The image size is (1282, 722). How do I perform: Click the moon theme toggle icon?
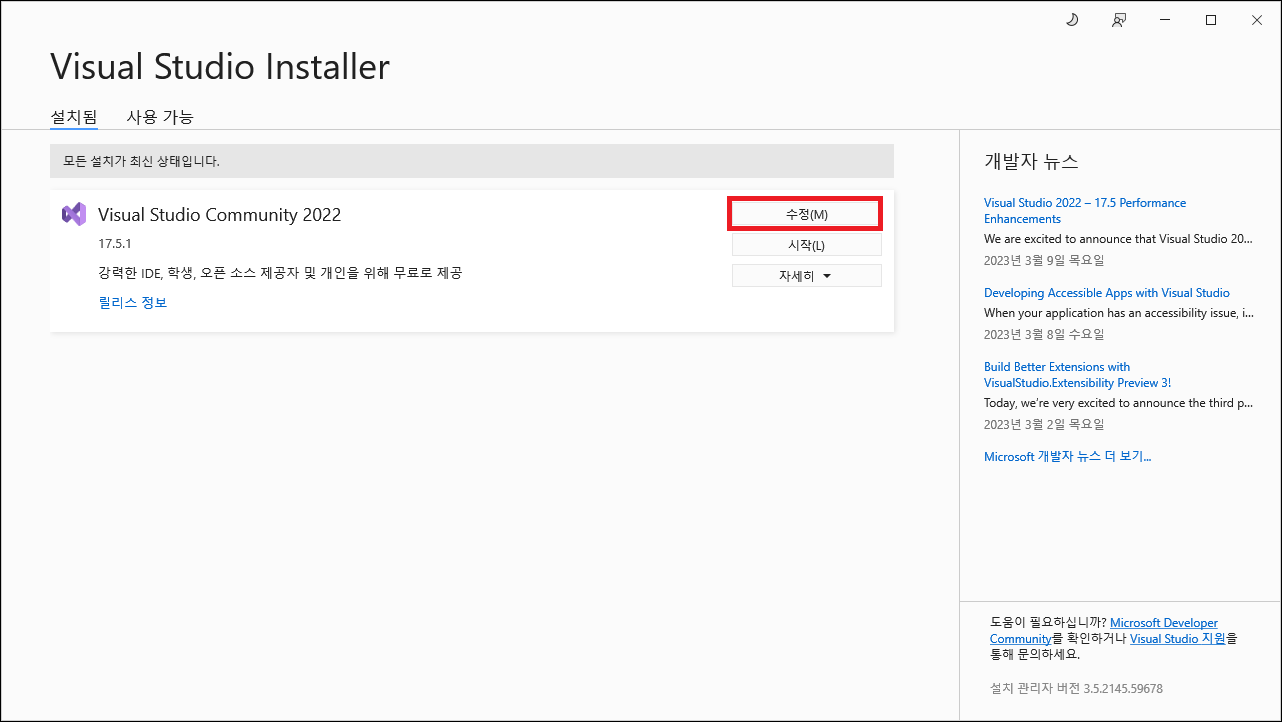tap(1072, 19)
